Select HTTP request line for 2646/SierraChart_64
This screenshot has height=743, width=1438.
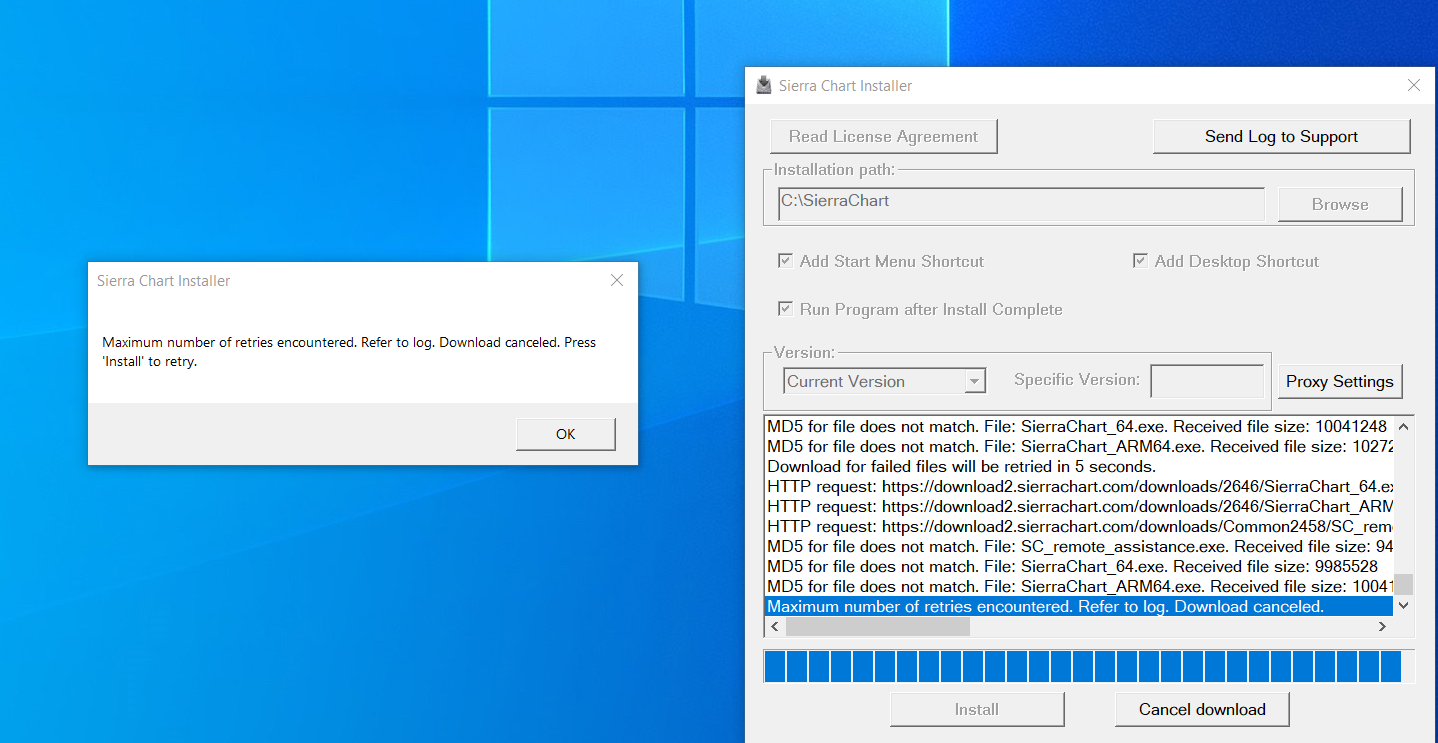(x=1079, y=487)
